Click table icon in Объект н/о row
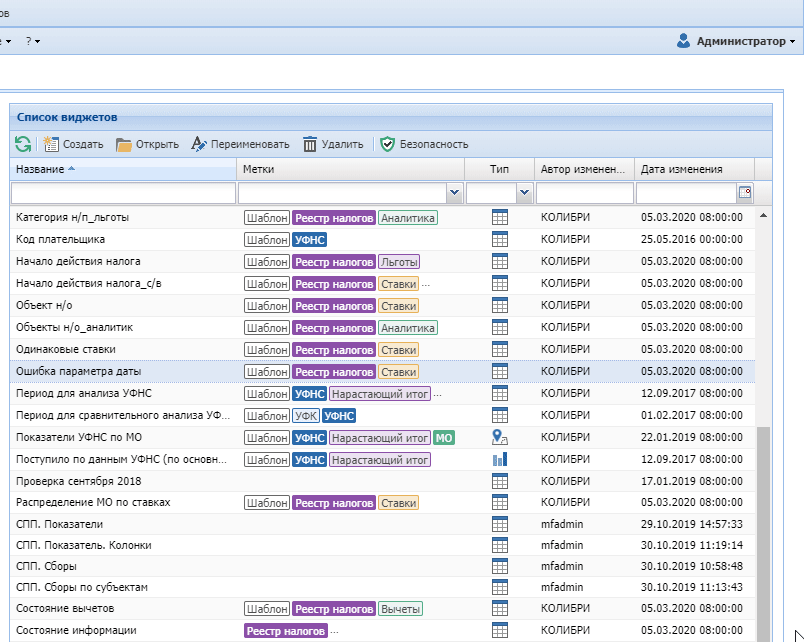 pos(499,306)
